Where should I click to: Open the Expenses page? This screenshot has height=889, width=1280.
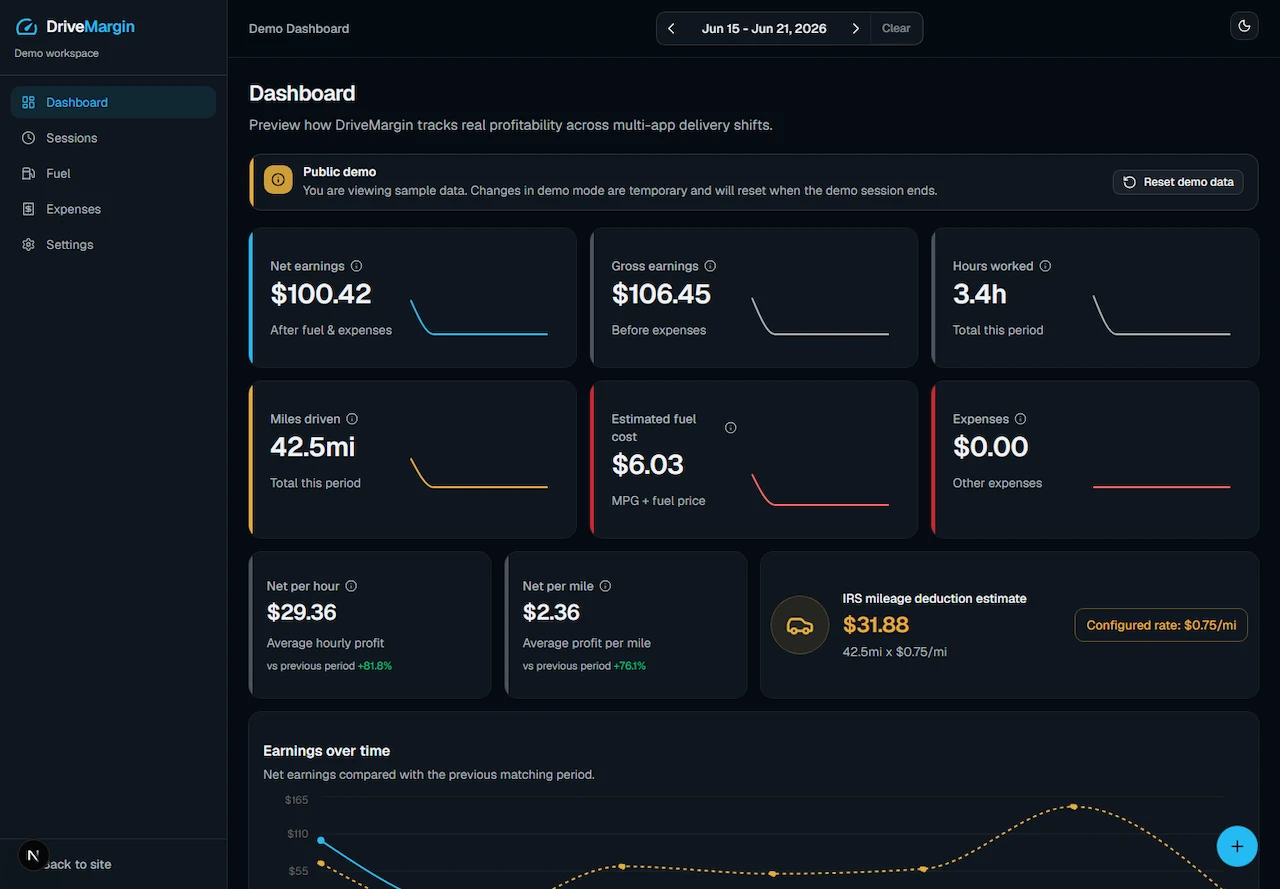click(x=113, y=209)
